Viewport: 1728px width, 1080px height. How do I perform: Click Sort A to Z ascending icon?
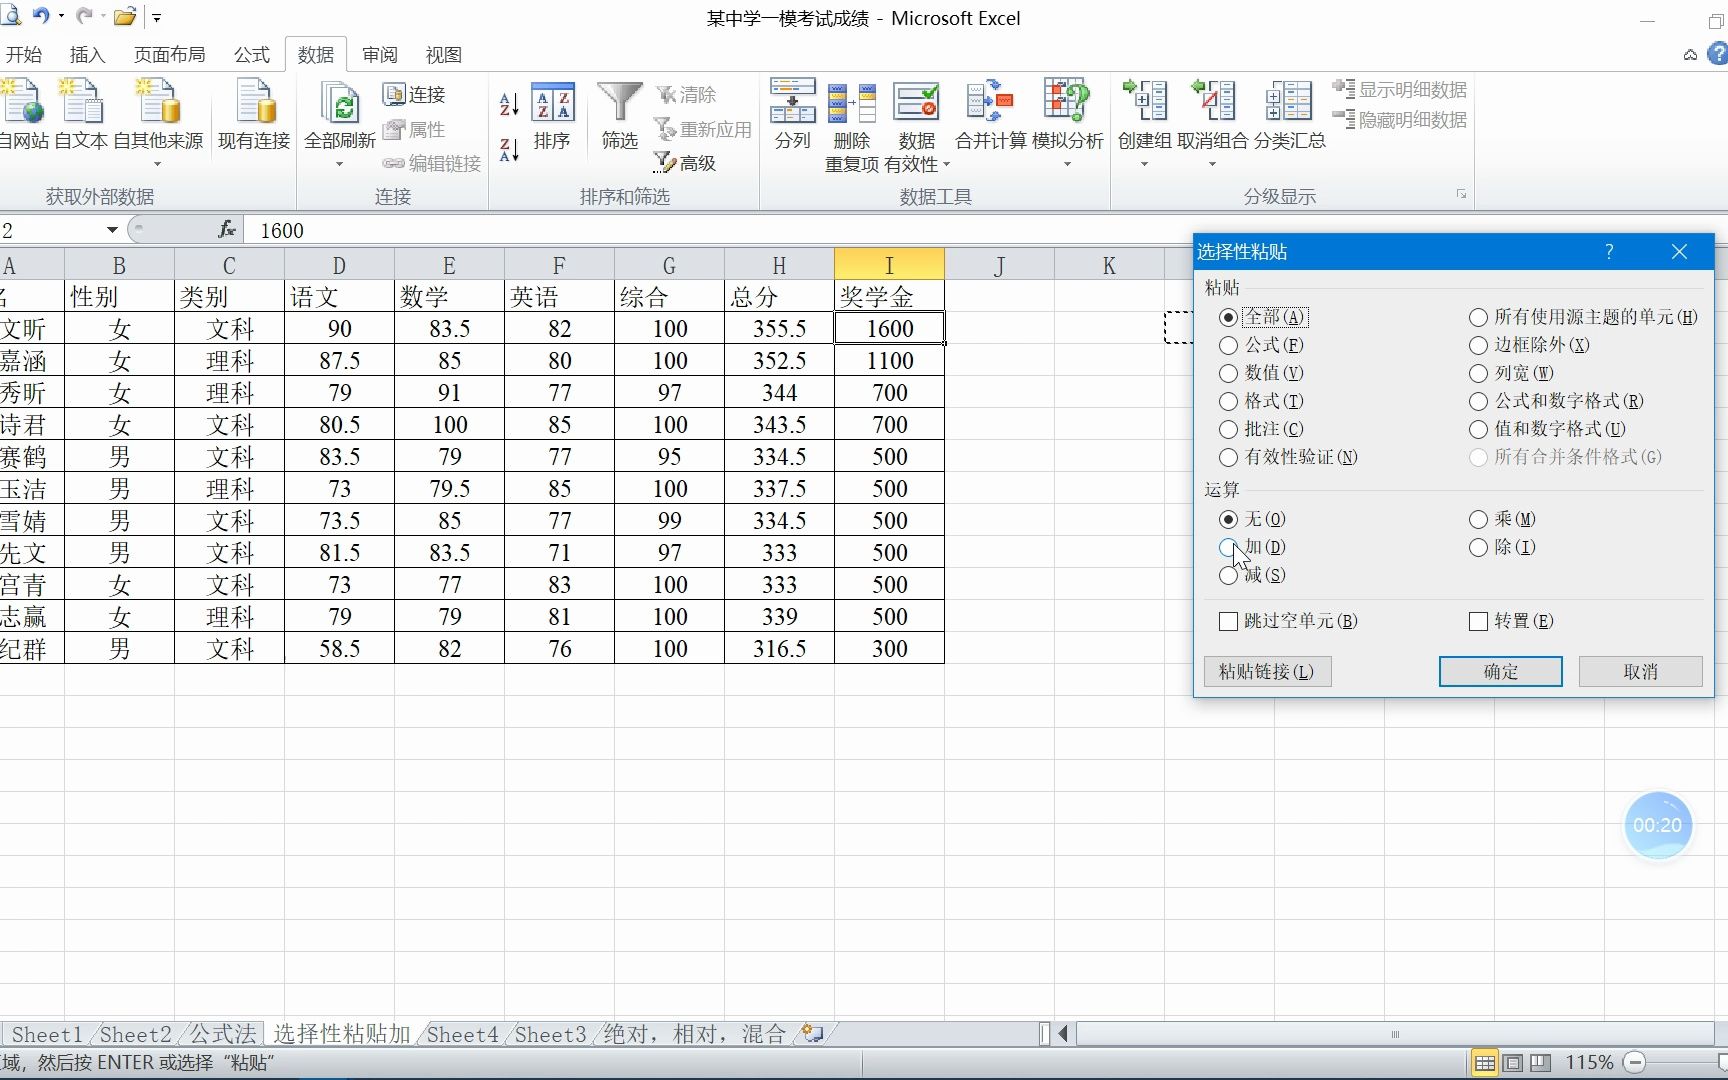(509, 103)
